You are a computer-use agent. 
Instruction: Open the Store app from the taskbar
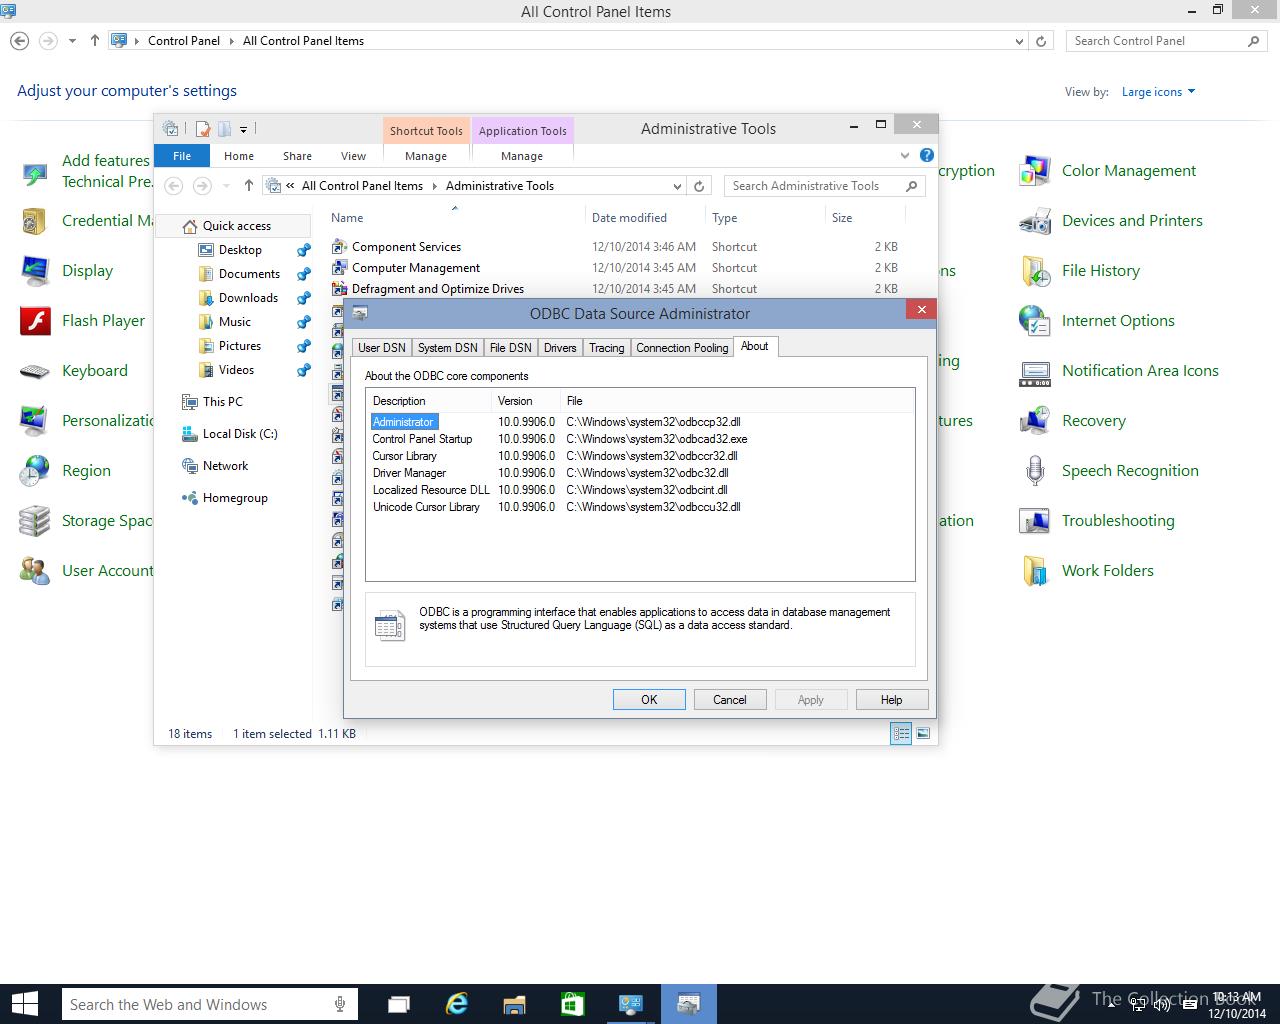(572, 1004)
